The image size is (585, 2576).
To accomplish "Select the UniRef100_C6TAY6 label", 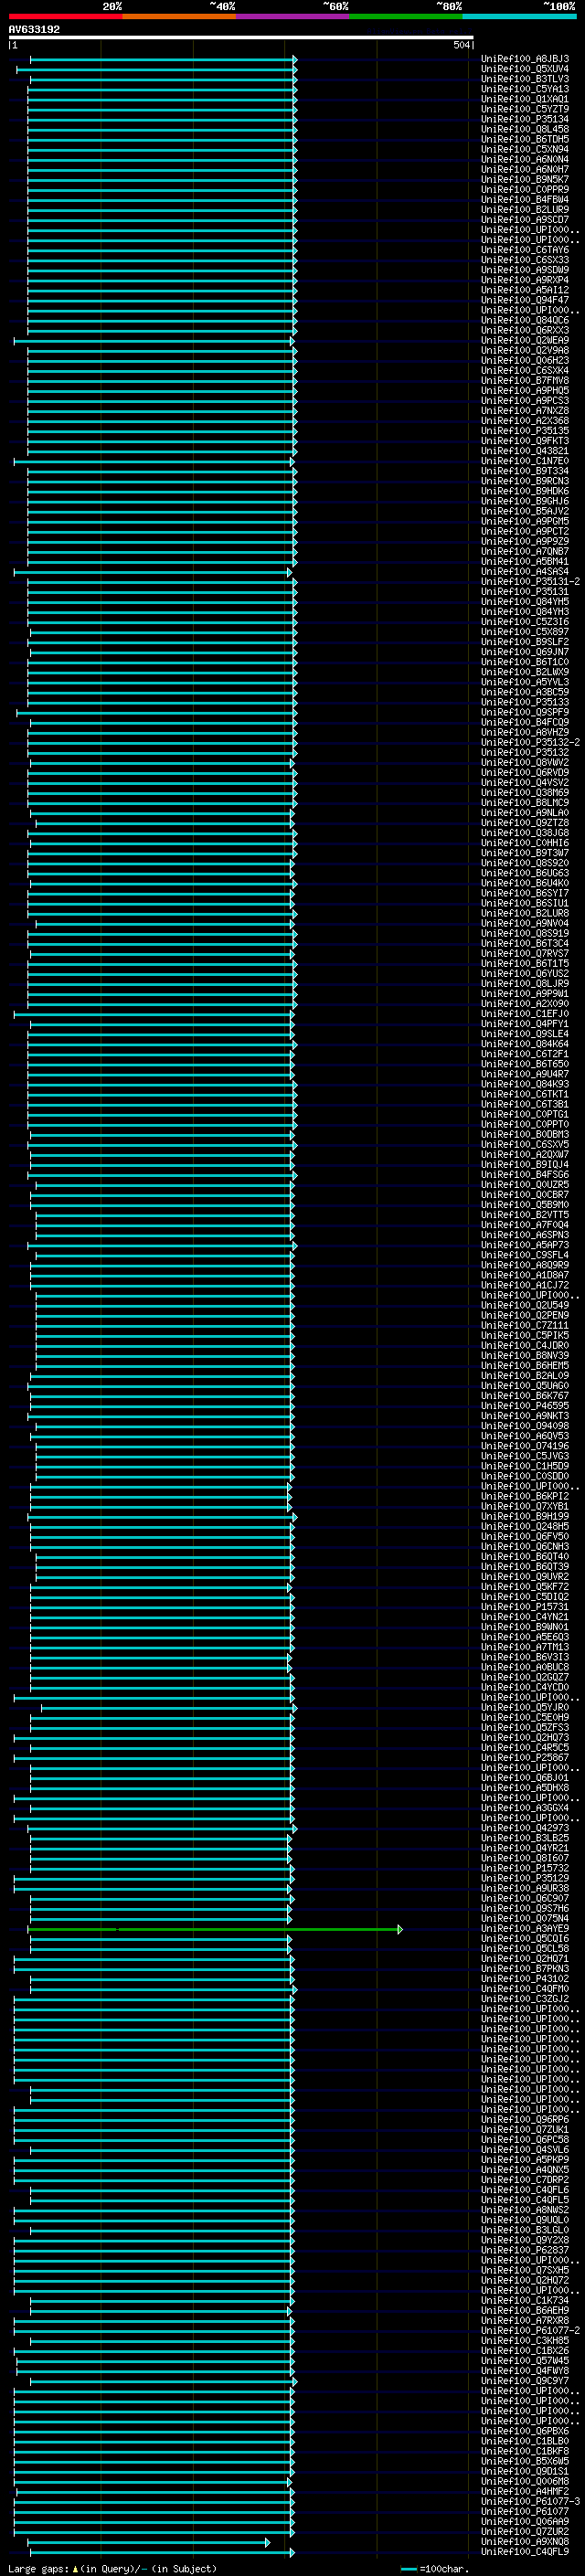I will tap(525, 250).
